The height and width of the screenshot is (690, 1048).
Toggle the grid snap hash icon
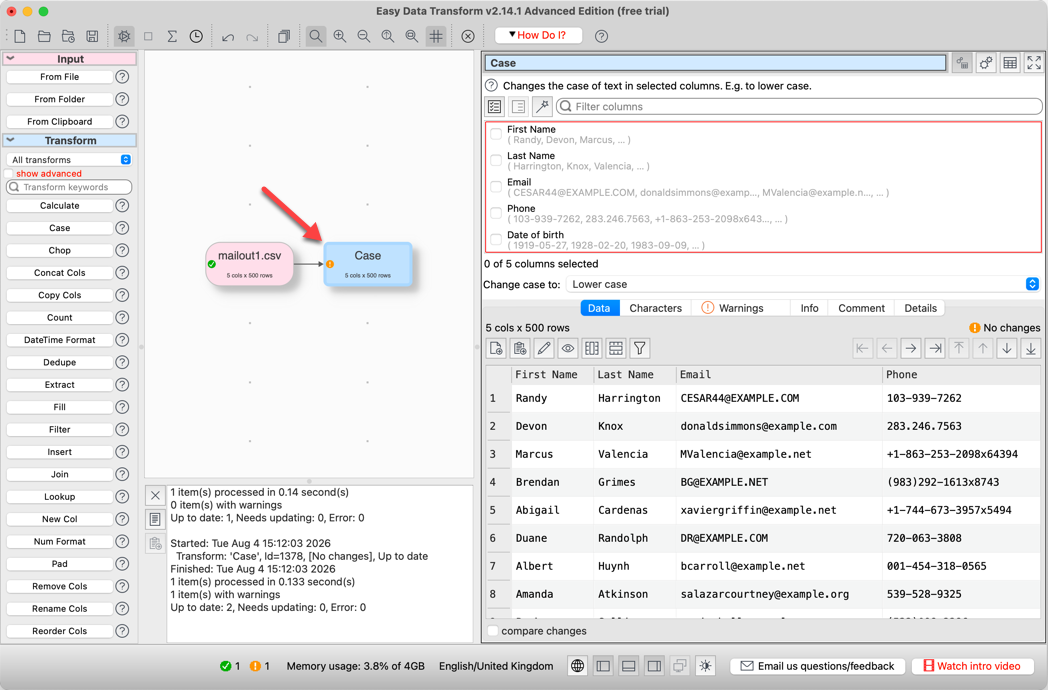coord(436,36)
